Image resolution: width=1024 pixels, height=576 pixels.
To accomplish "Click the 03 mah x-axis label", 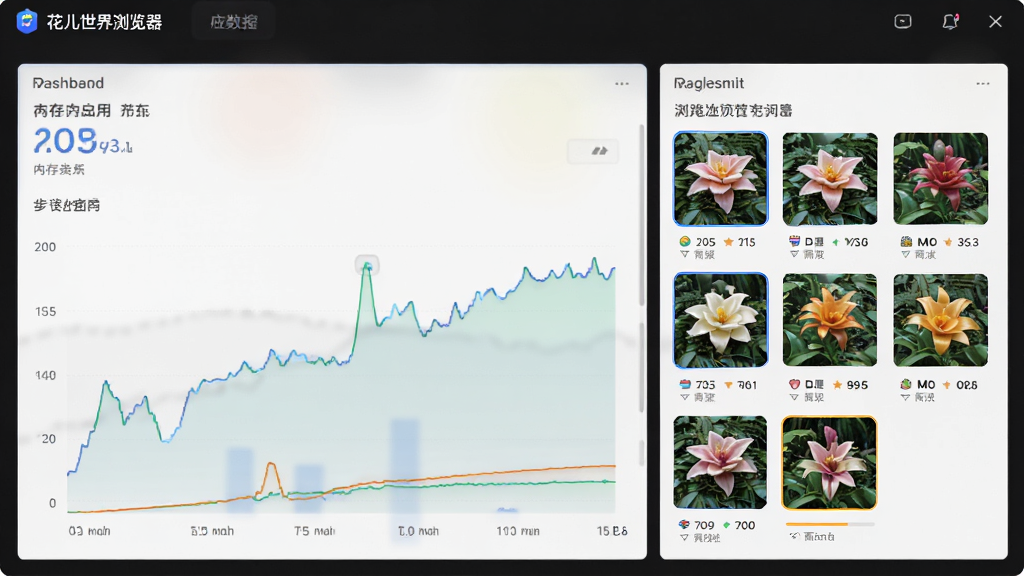I will 89,531.
